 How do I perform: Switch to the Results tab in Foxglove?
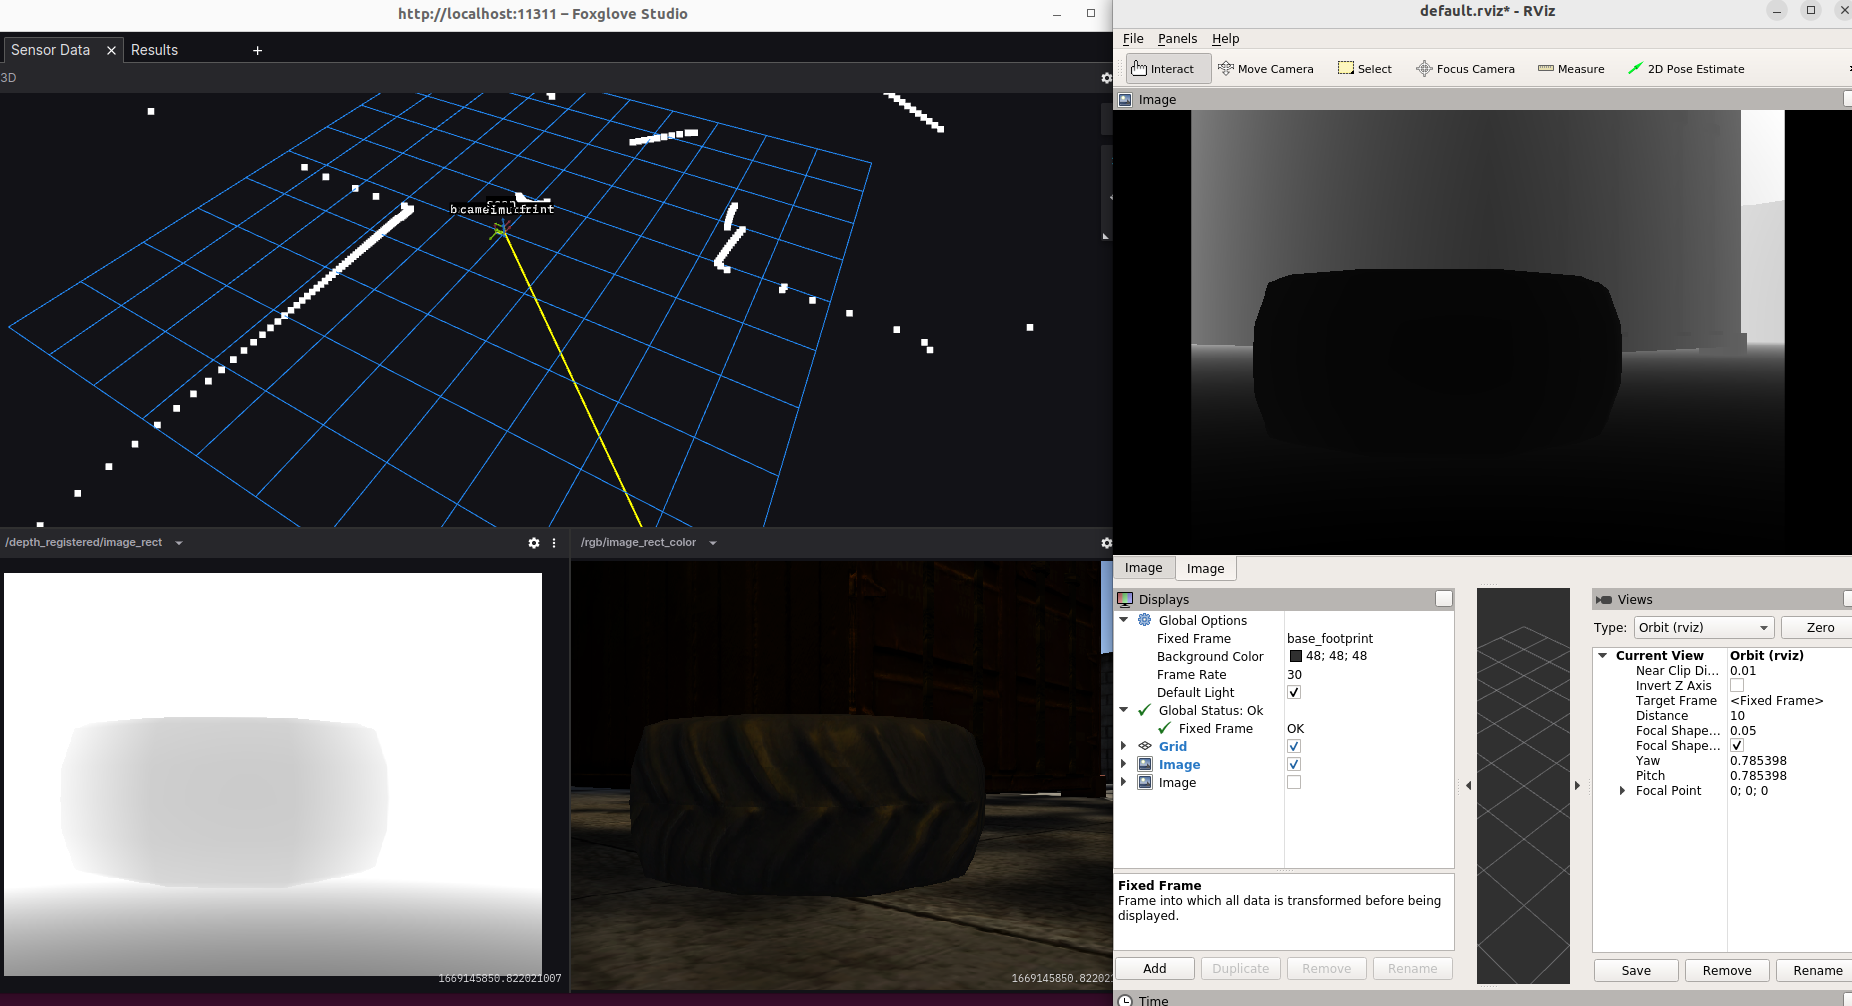pyautogui.click(x=154, y=49)
